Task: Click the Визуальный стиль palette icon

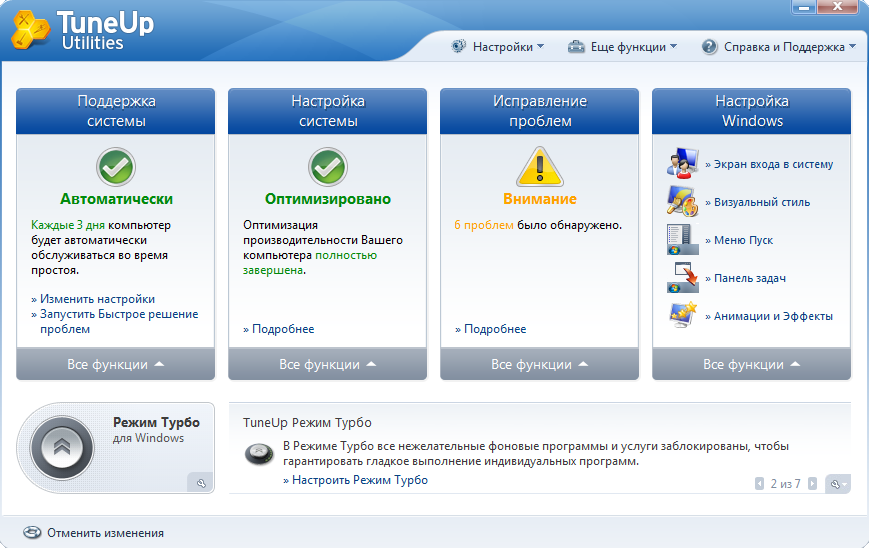Action: [683, 201]
